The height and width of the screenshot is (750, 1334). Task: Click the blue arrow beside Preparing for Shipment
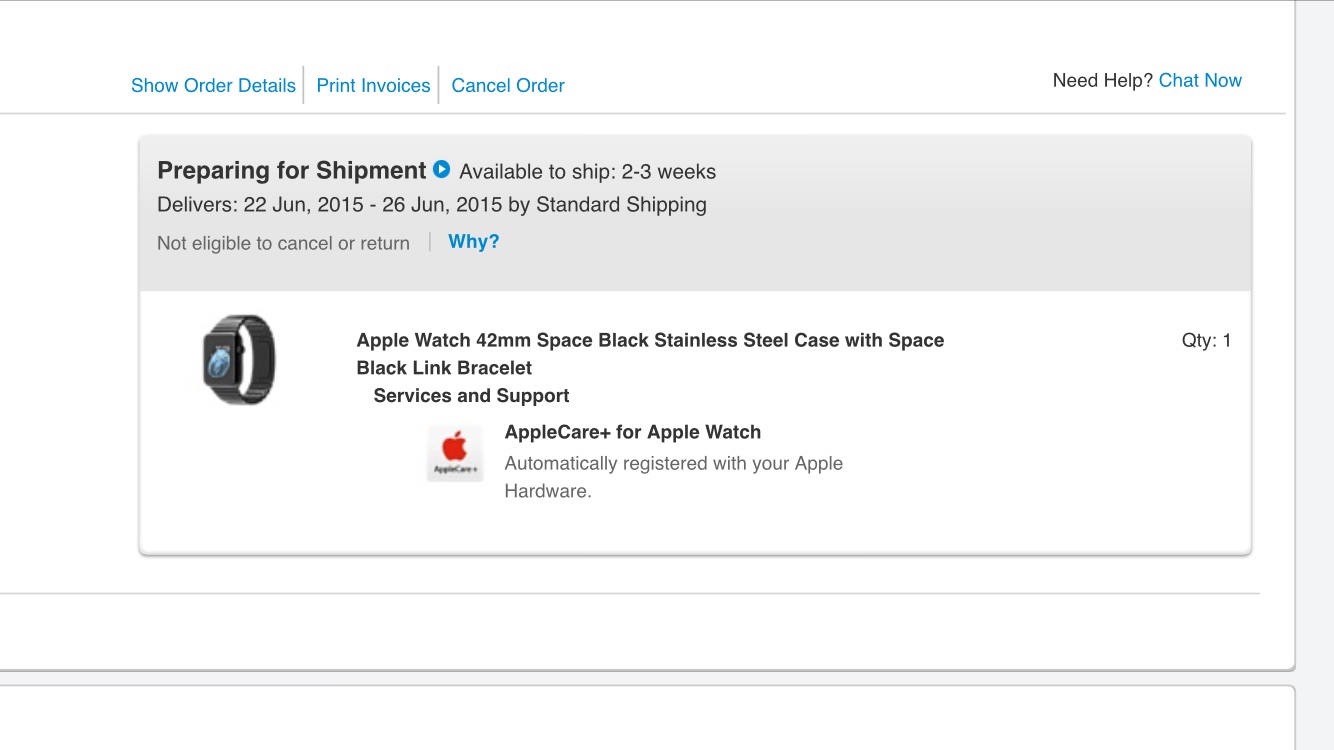(441, 170)
